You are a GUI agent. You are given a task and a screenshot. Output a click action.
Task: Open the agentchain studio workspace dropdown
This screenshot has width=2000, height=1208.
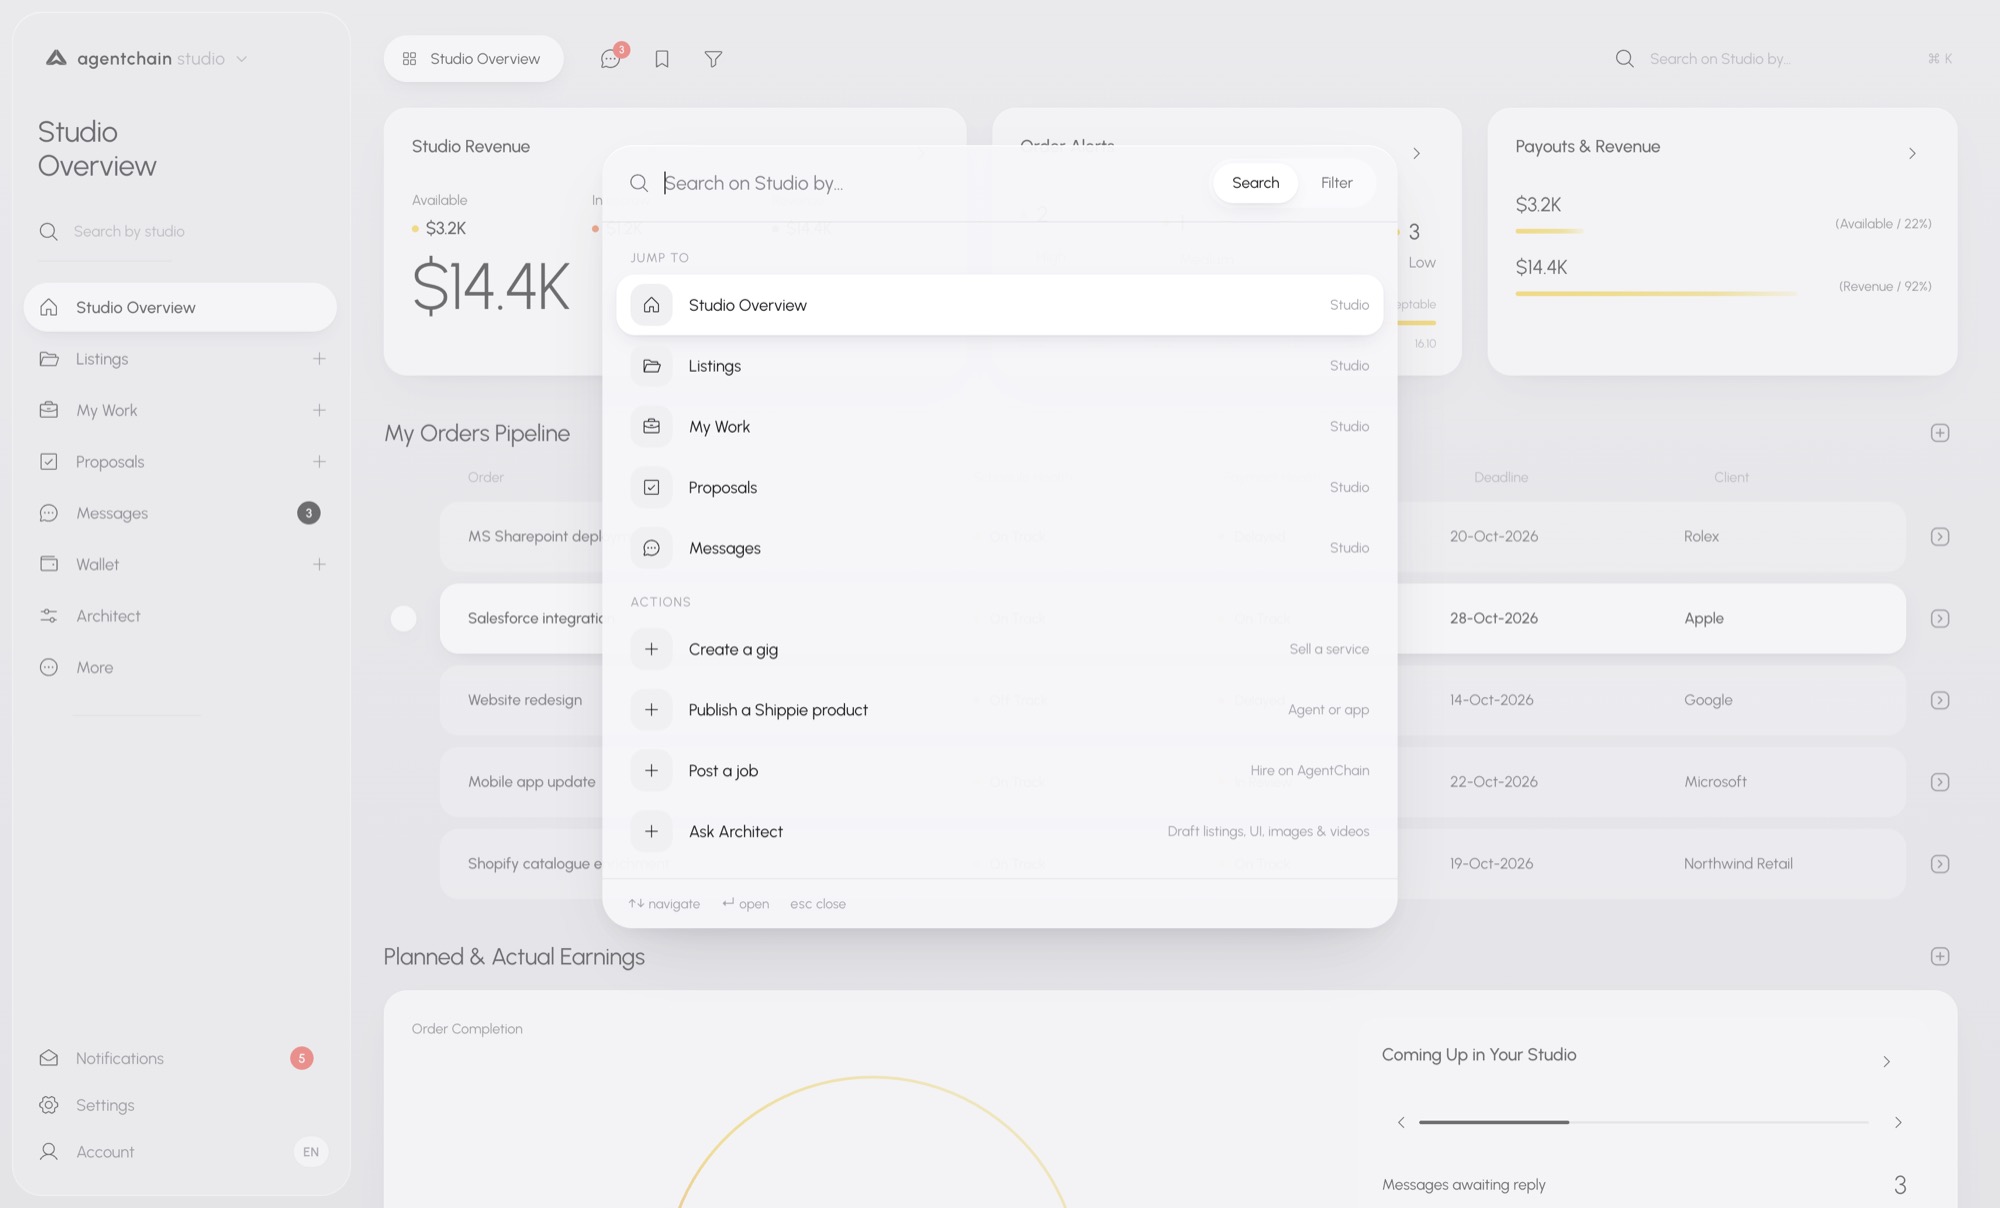point(147,59)
